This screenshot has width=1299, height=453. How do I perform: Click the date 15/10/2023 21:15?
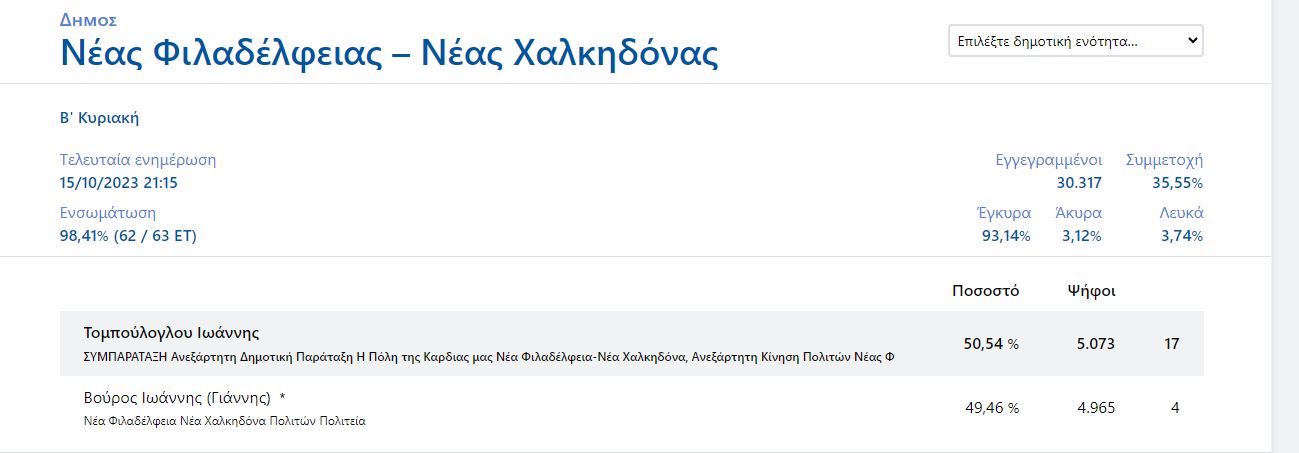118,183
